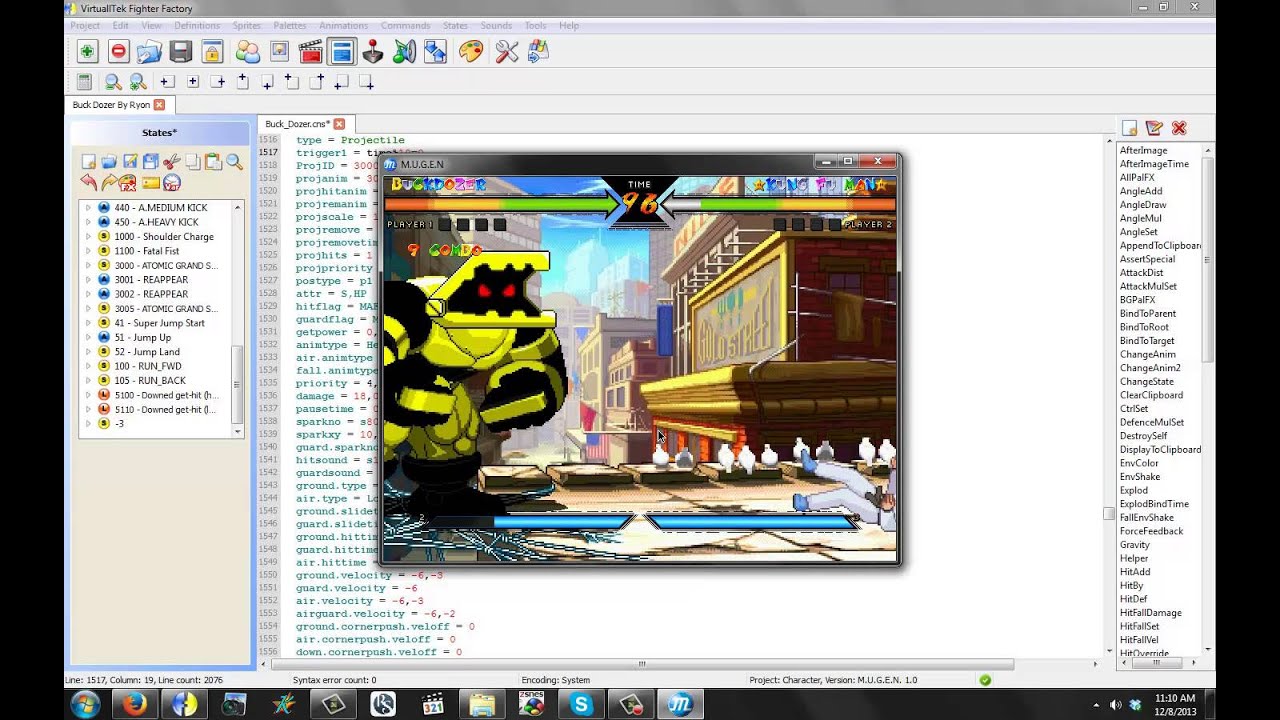
Task: Choose EnvShake in controller list
Action: click(x=1140, y=477)
